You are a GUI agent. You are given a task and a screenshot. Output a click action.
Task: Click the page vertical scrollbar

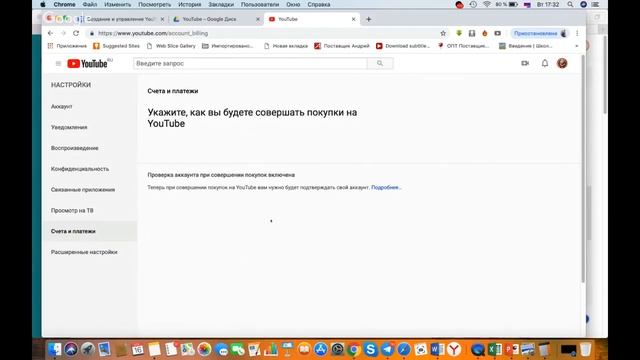point(583,169)
